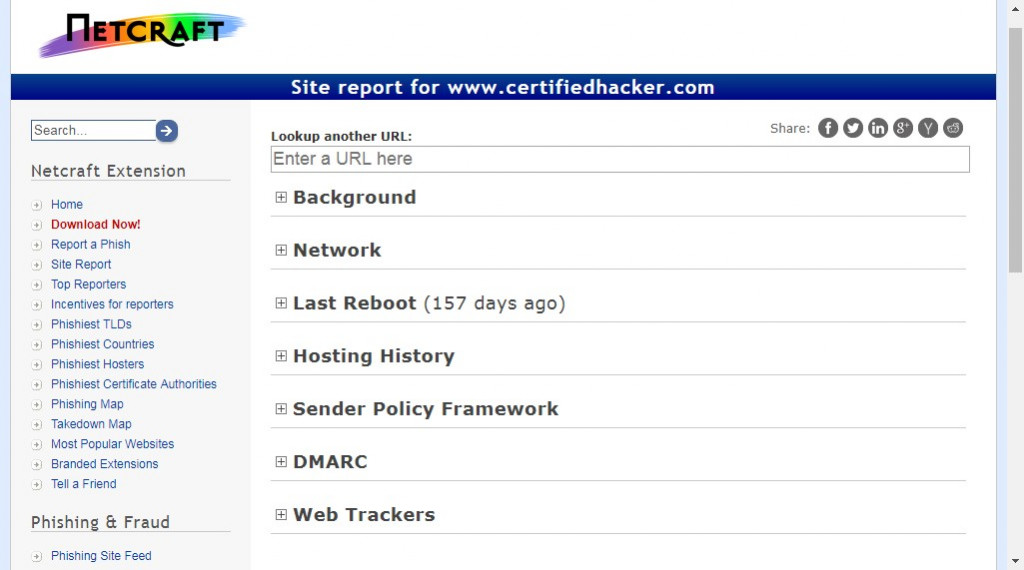Click the site report title banner

pyautogui.click(x=503, y=87)
